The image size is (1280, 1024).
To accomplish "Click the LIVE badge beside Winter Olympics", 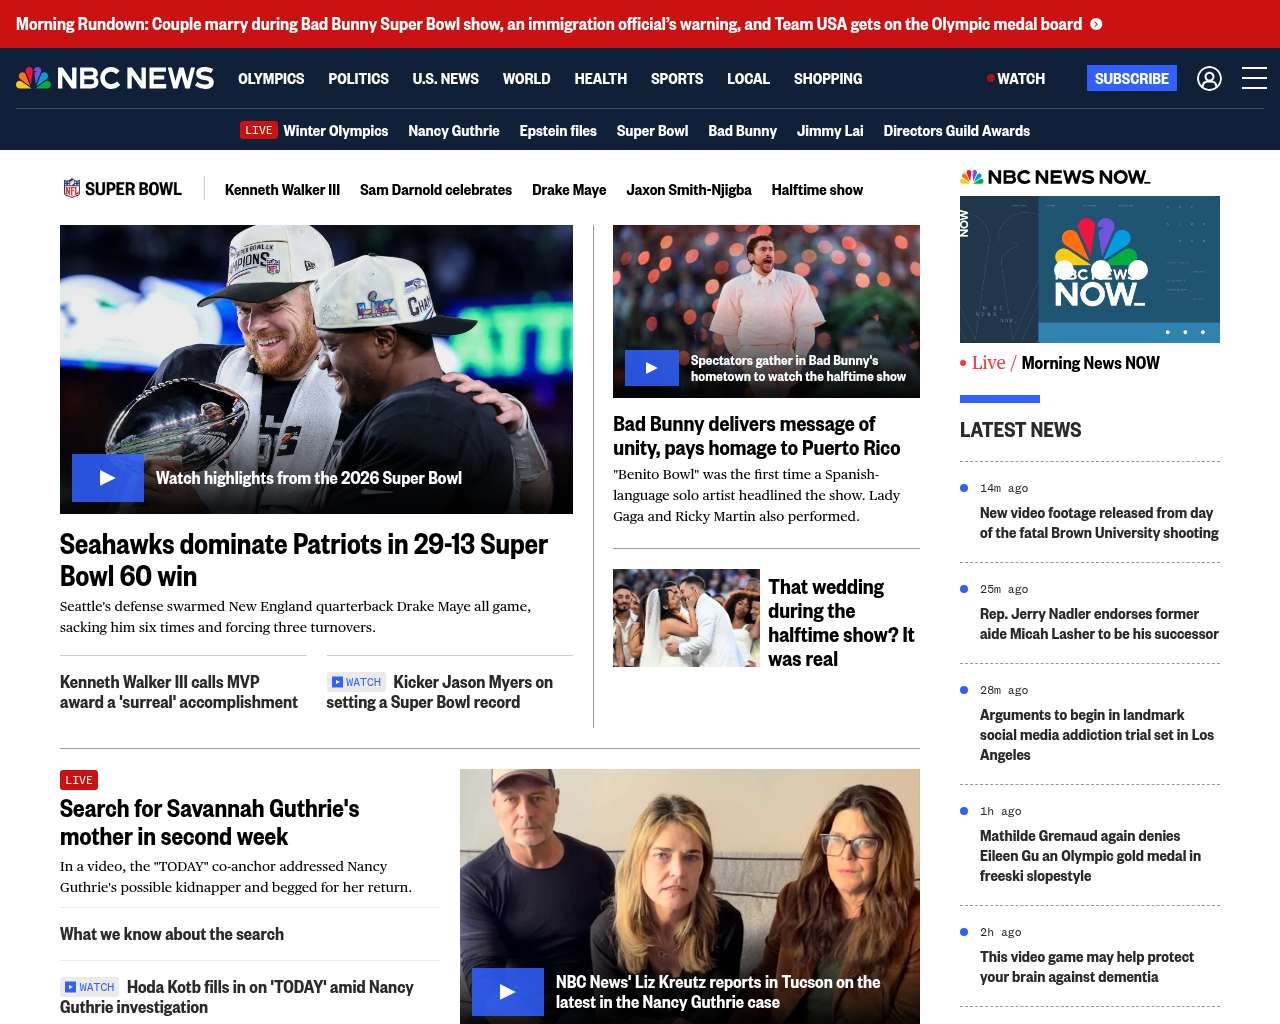I will (x=258, y=130).
